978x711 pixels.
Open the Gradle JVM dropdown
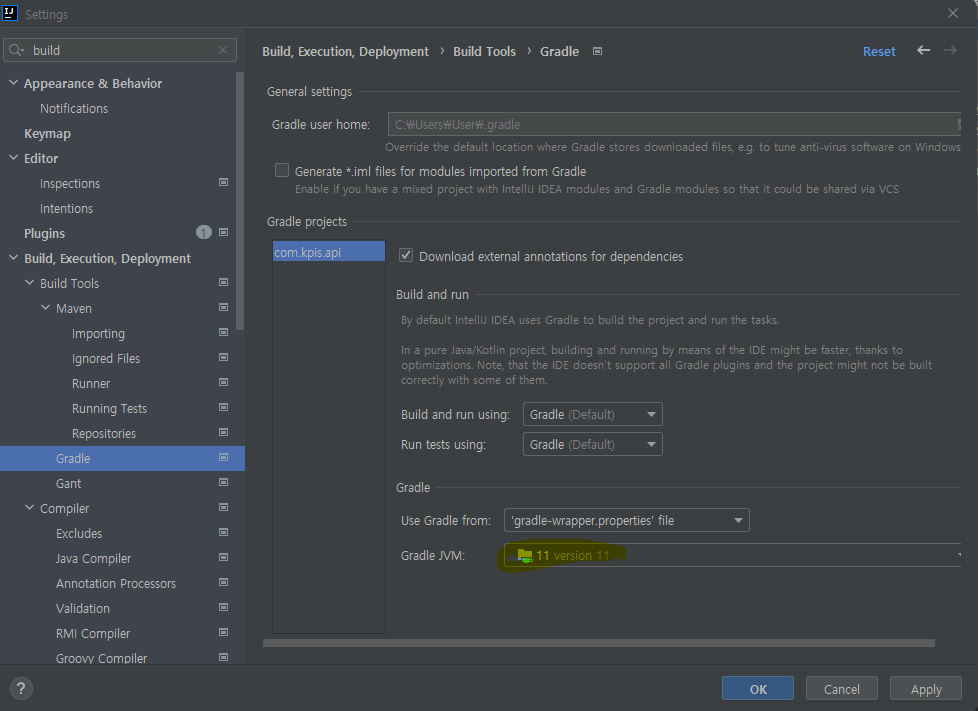[732, 555]
